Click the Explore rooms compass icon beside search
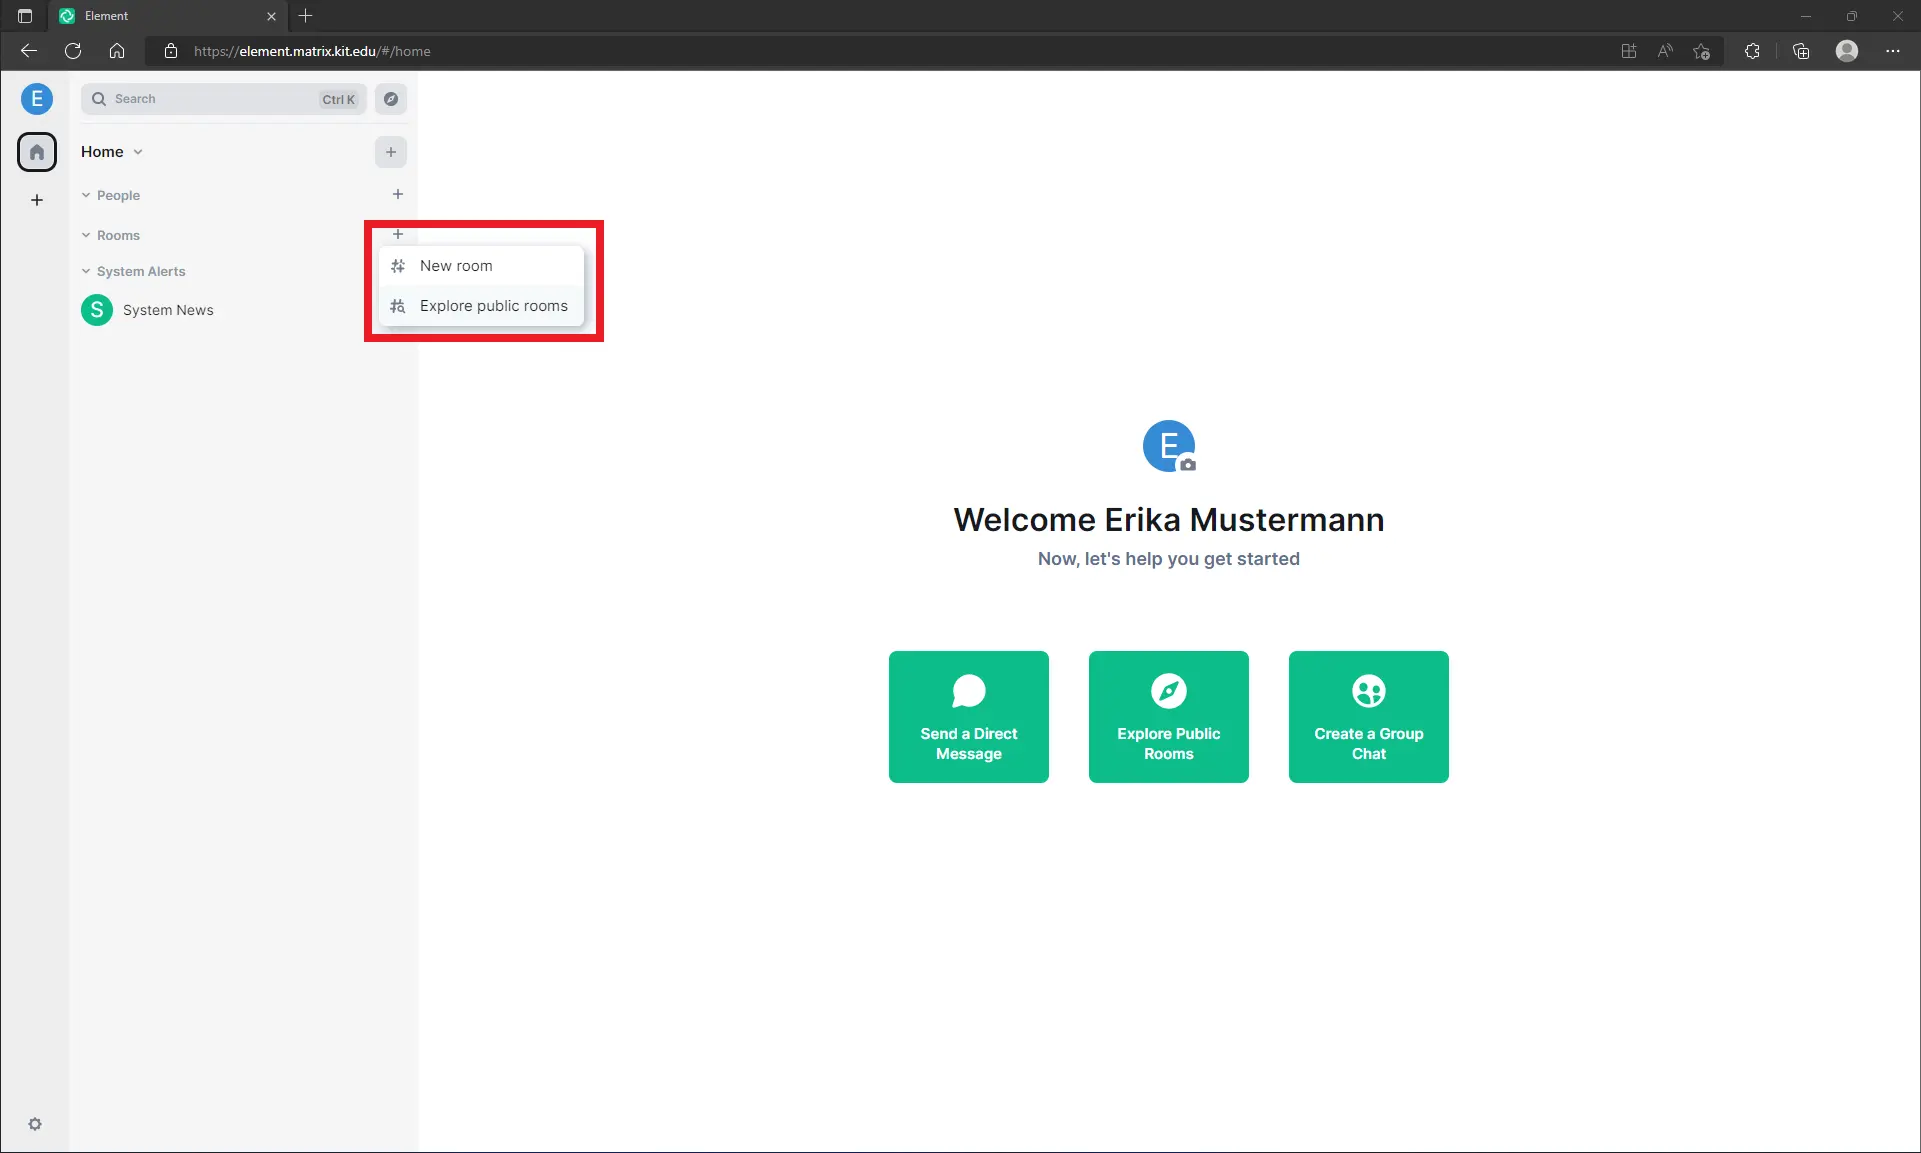 click(x=391, y=99)
